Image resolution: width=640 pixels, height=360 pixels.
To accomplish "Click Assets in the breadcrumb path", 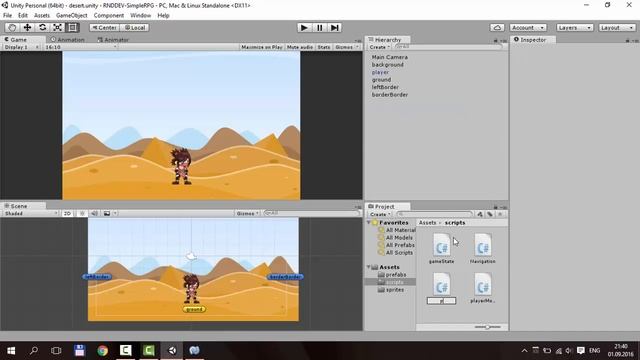I will (427, 223).
